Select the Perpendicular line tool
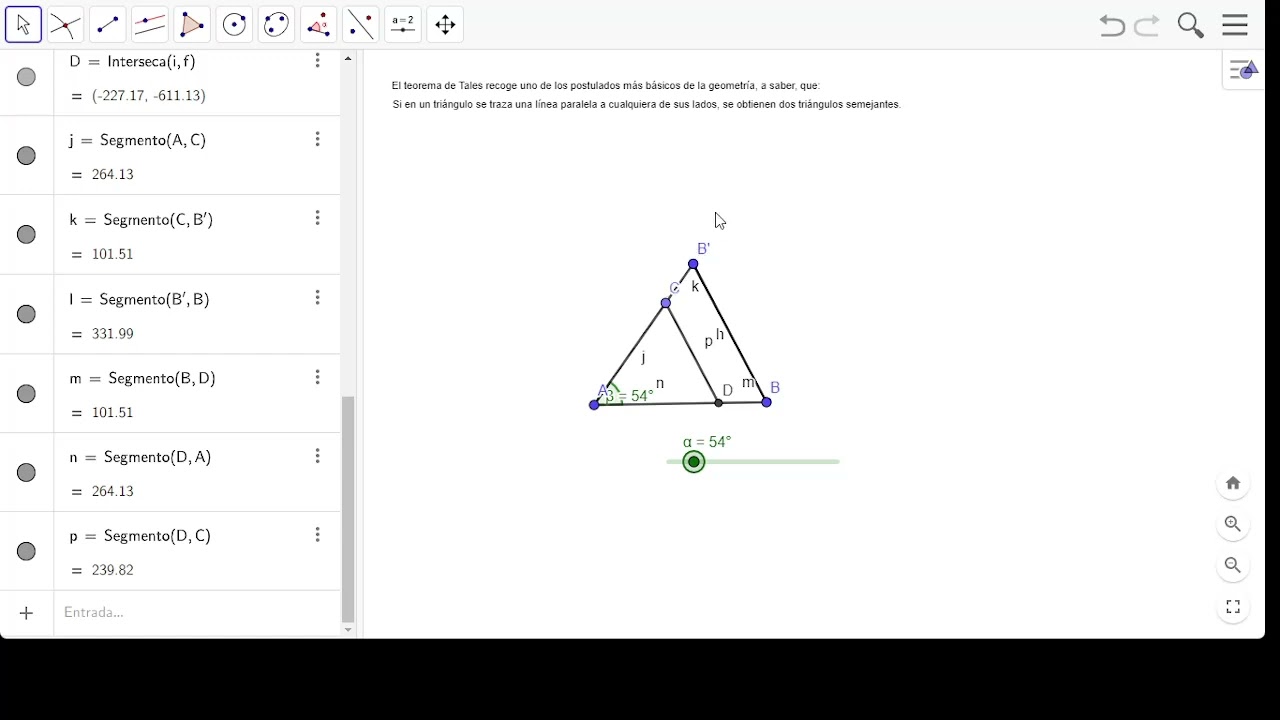 pyautogui.click(x=150, y=24)
